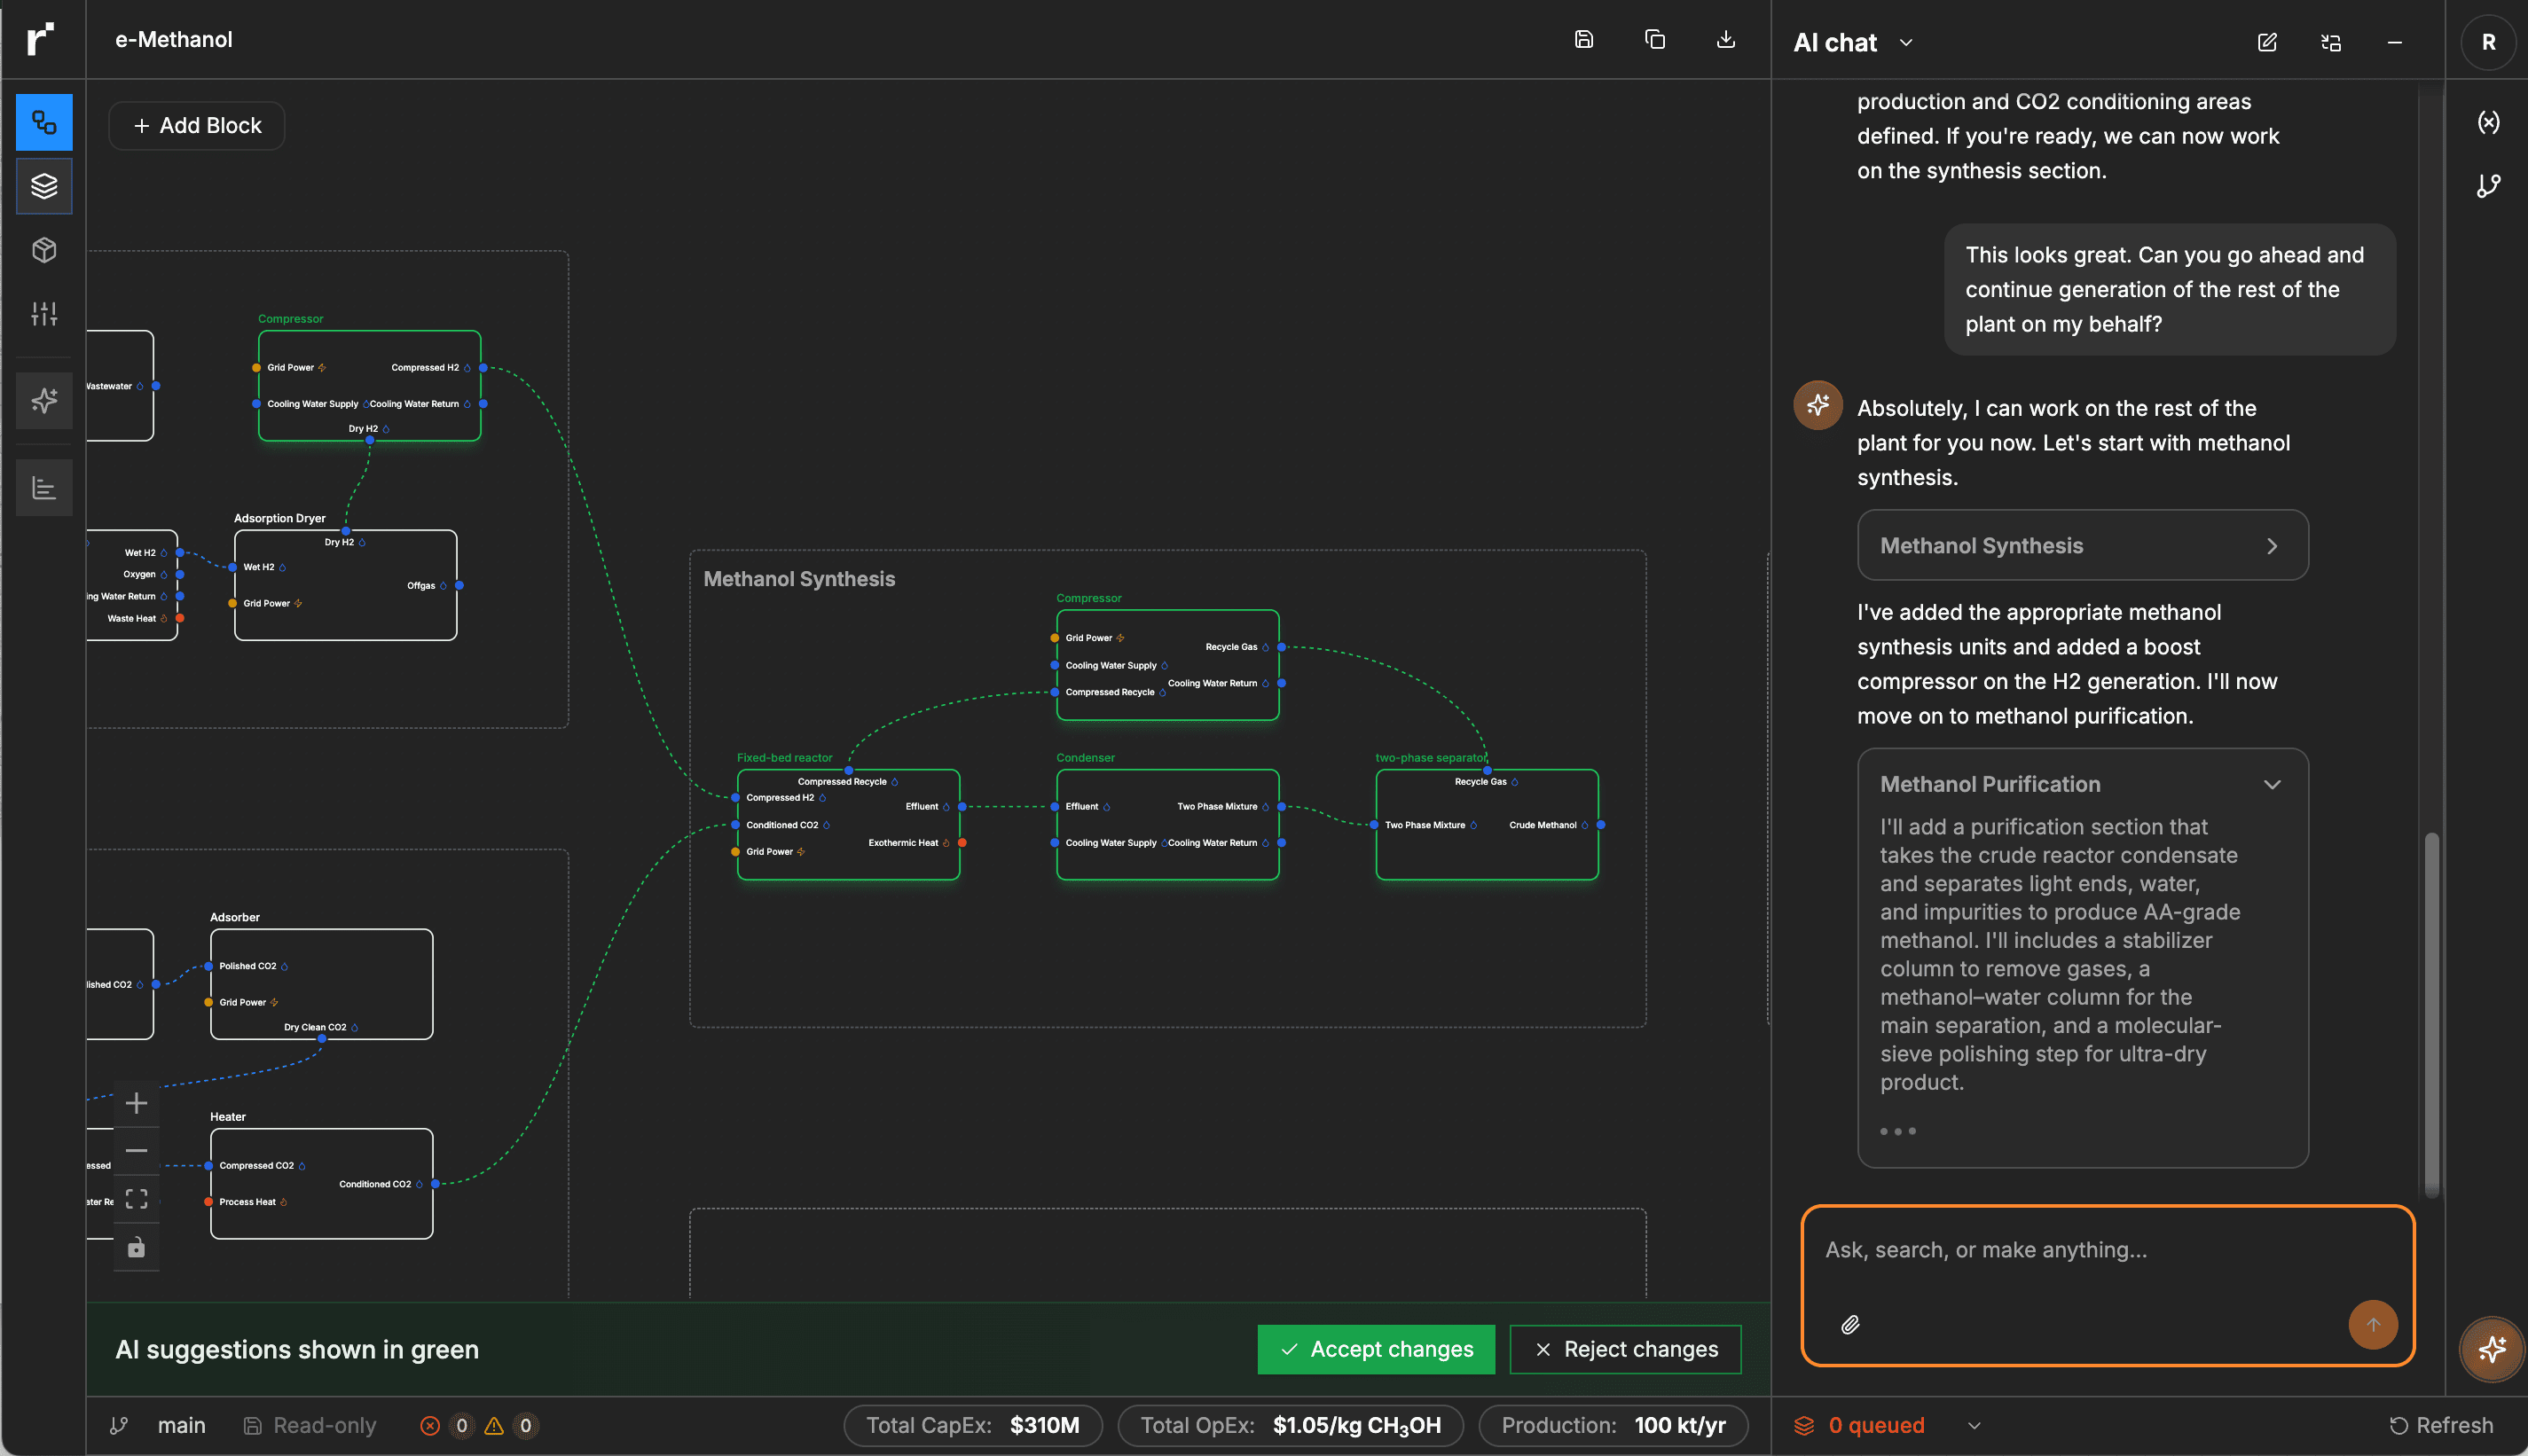This screenshot has width=2528, height=1456.
Task: Click the duplicate project icon
Action: click(1655, 40)
